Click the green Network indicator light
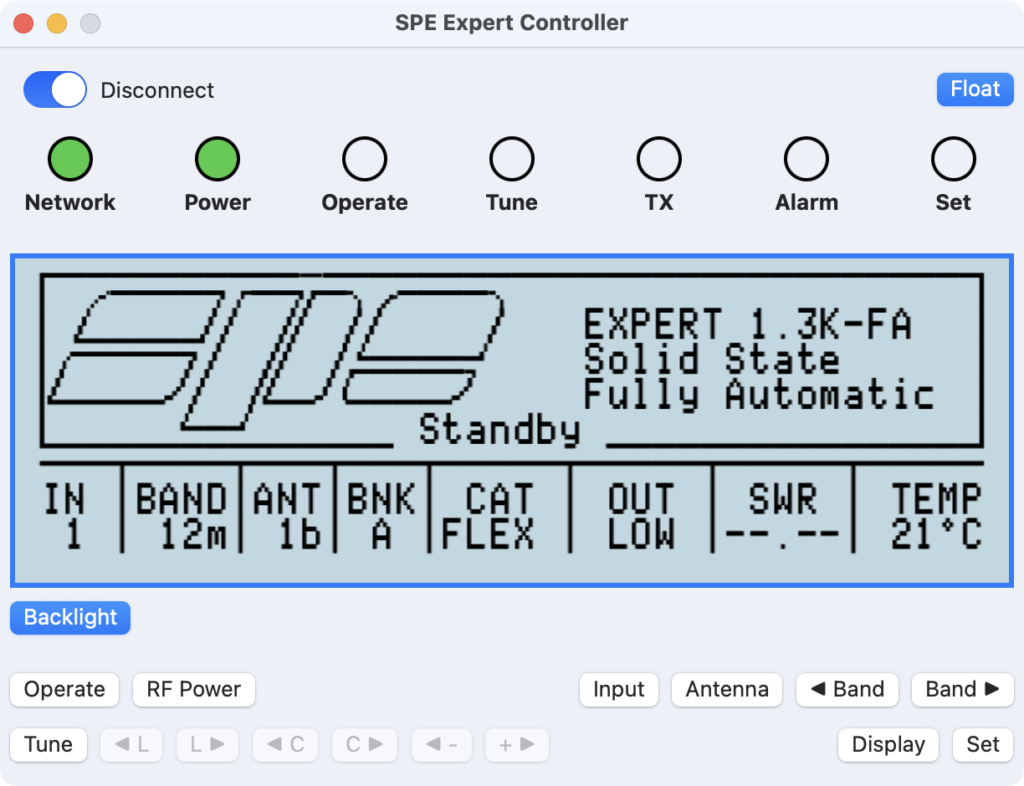The height and width of the screenshot is (786, 1024). coord(70,159)
